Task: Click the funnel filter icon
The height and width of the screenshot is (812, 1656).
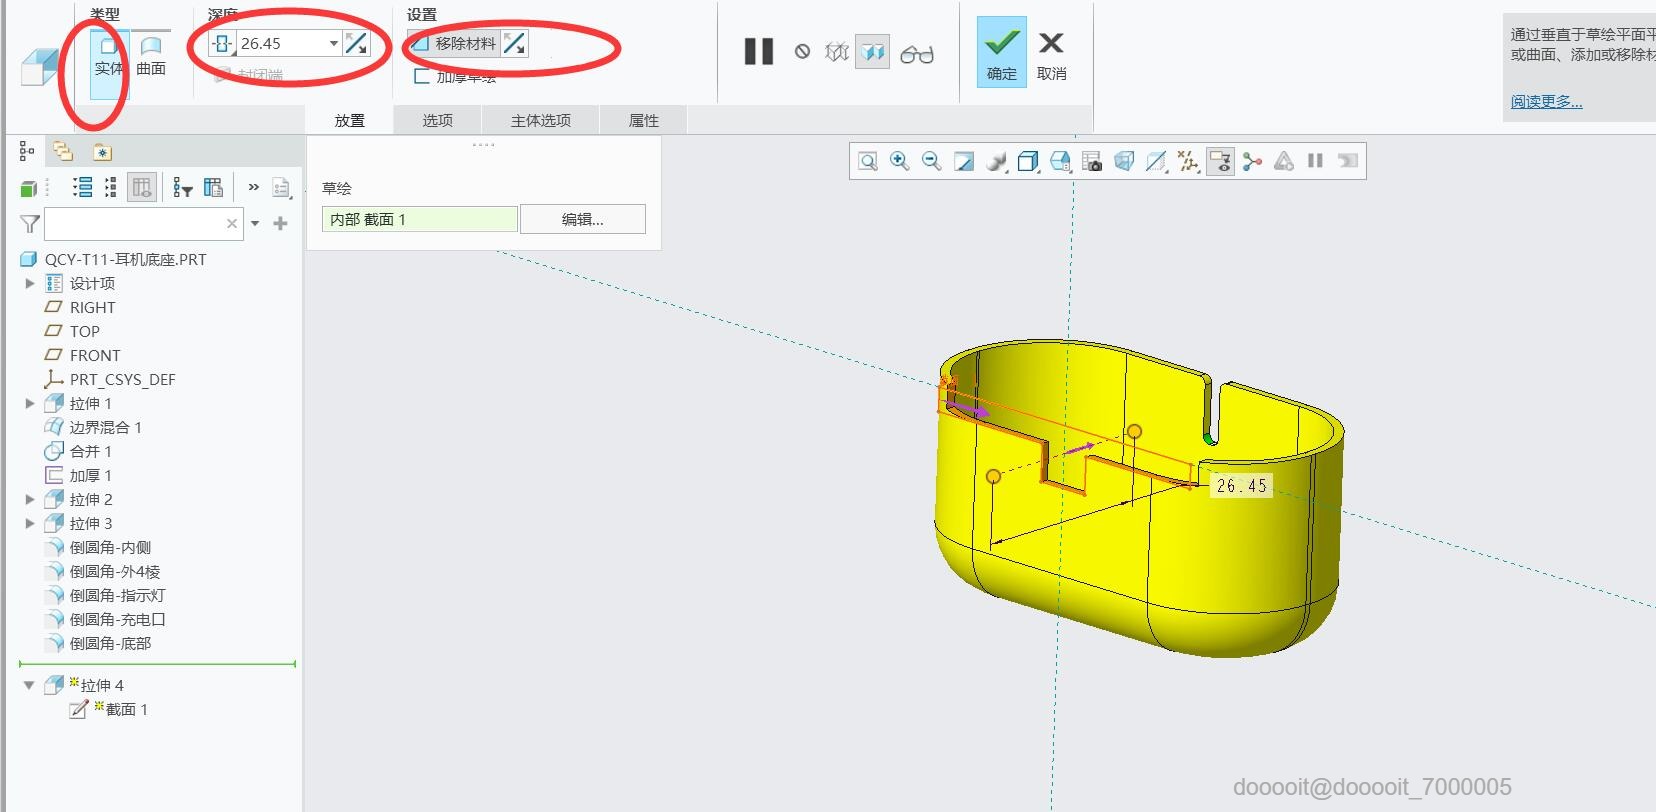Action: [30, 223]
